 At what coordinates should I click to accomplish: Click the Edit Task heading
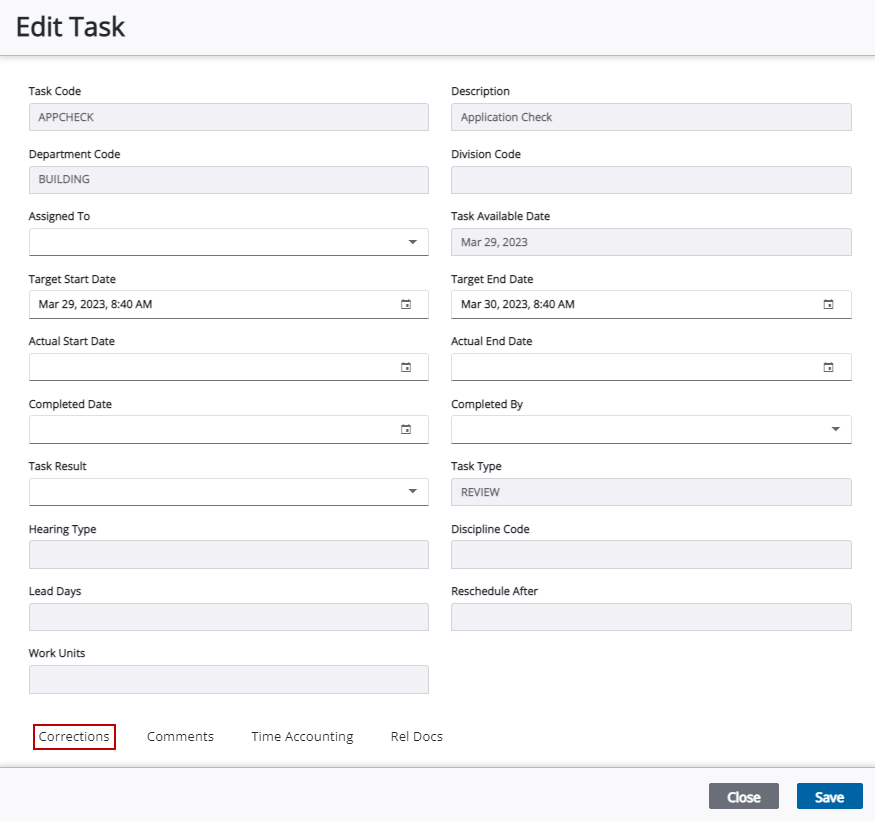point(70,27)
